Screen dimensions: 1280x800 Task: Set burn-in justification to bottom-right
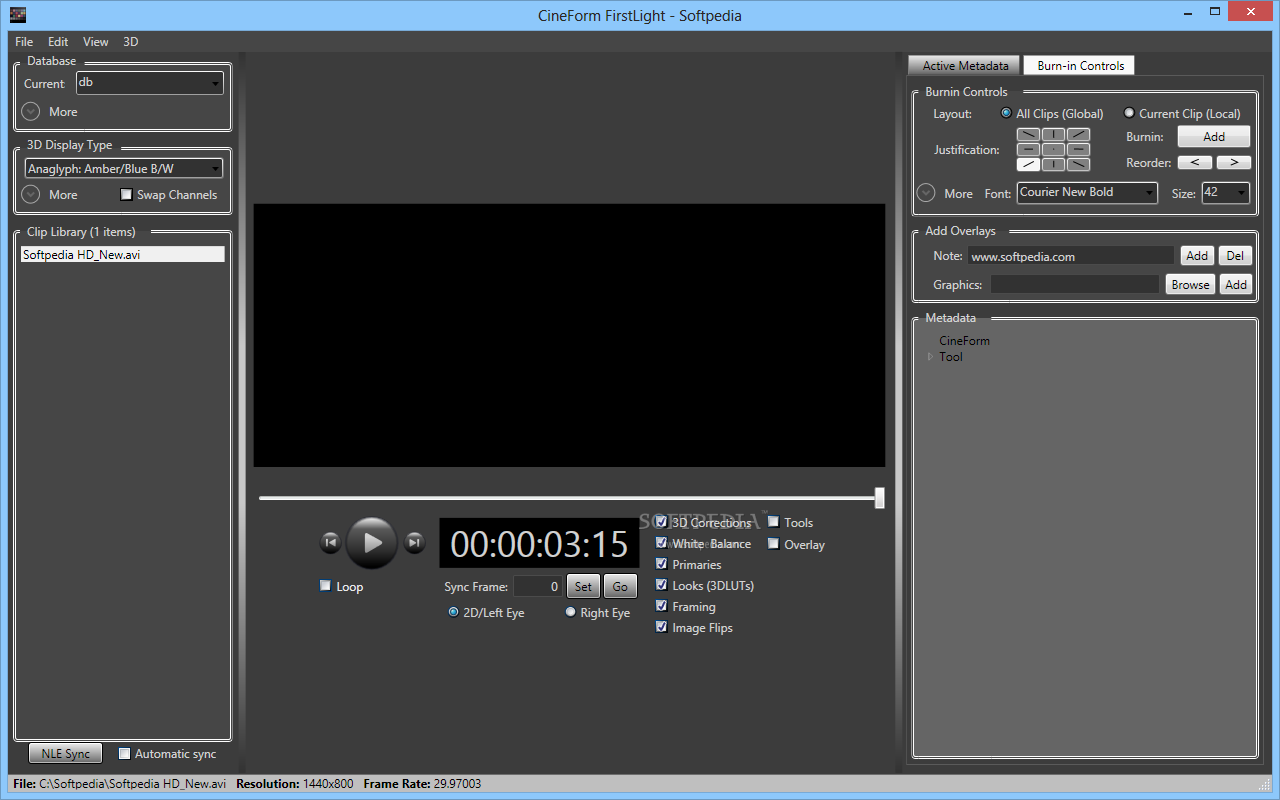pyautogui.click(x=1078, y=164)
